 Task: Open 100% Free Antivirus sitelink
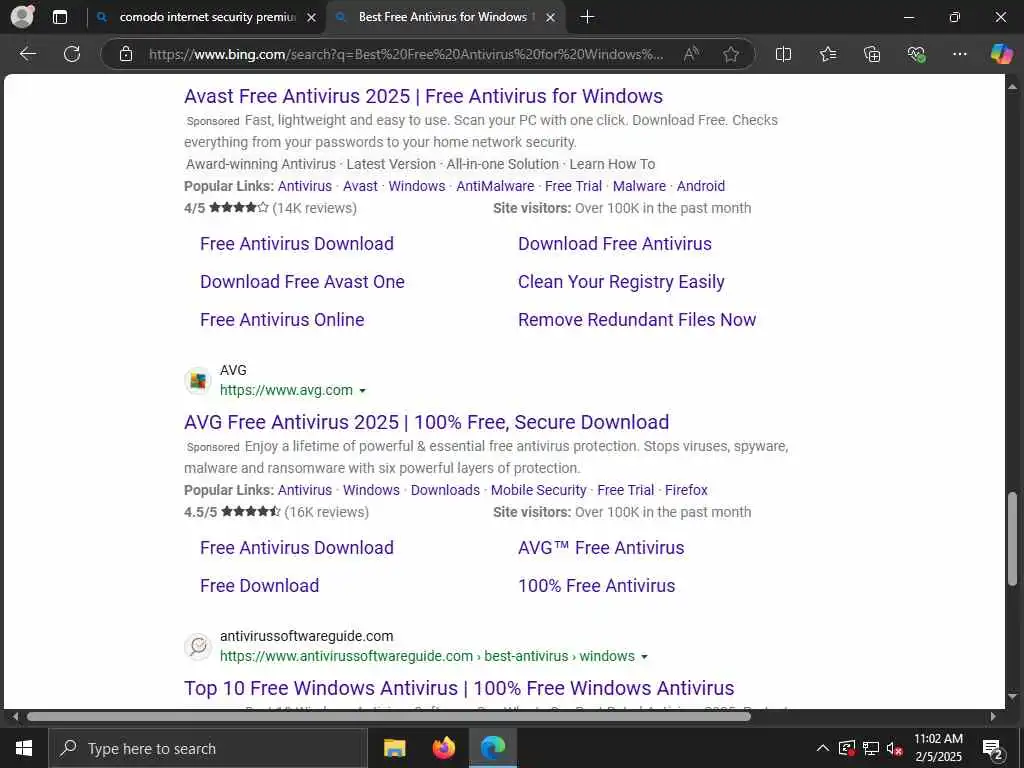coord(596,585)
